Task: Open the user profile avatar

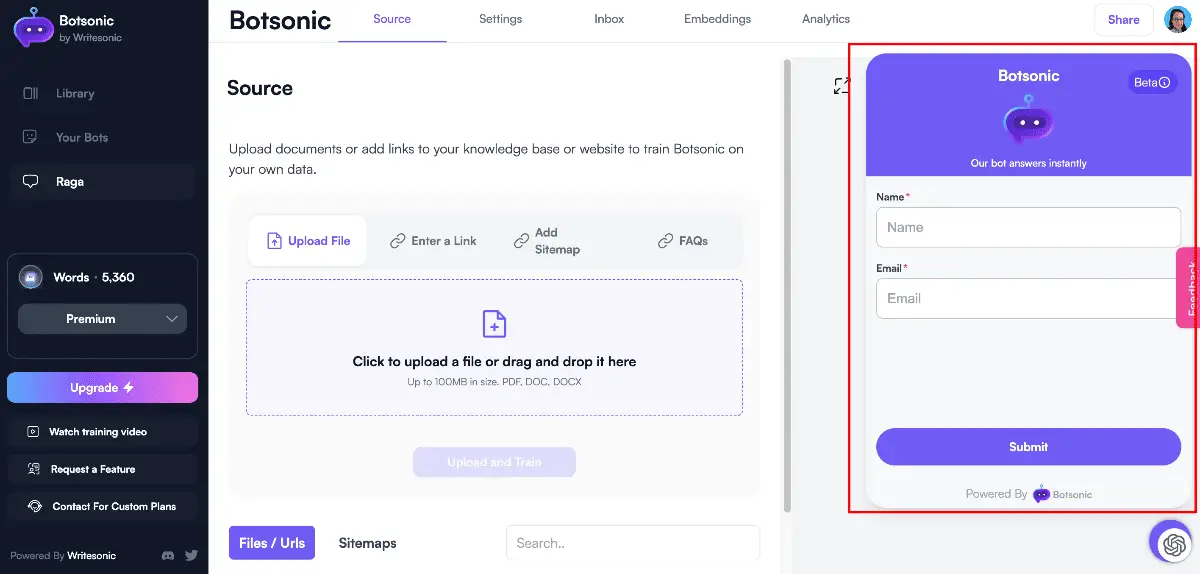Action: 1178,19
